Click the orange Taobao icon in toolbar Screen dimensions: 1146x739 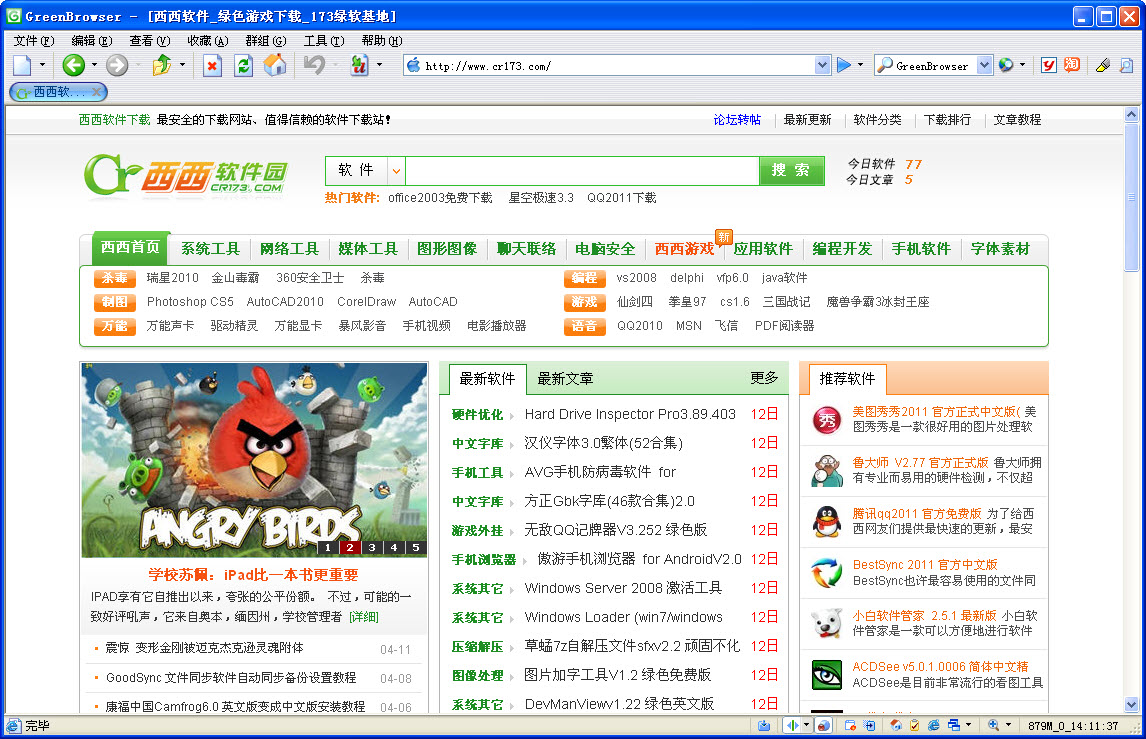[x=1071, y=65]
